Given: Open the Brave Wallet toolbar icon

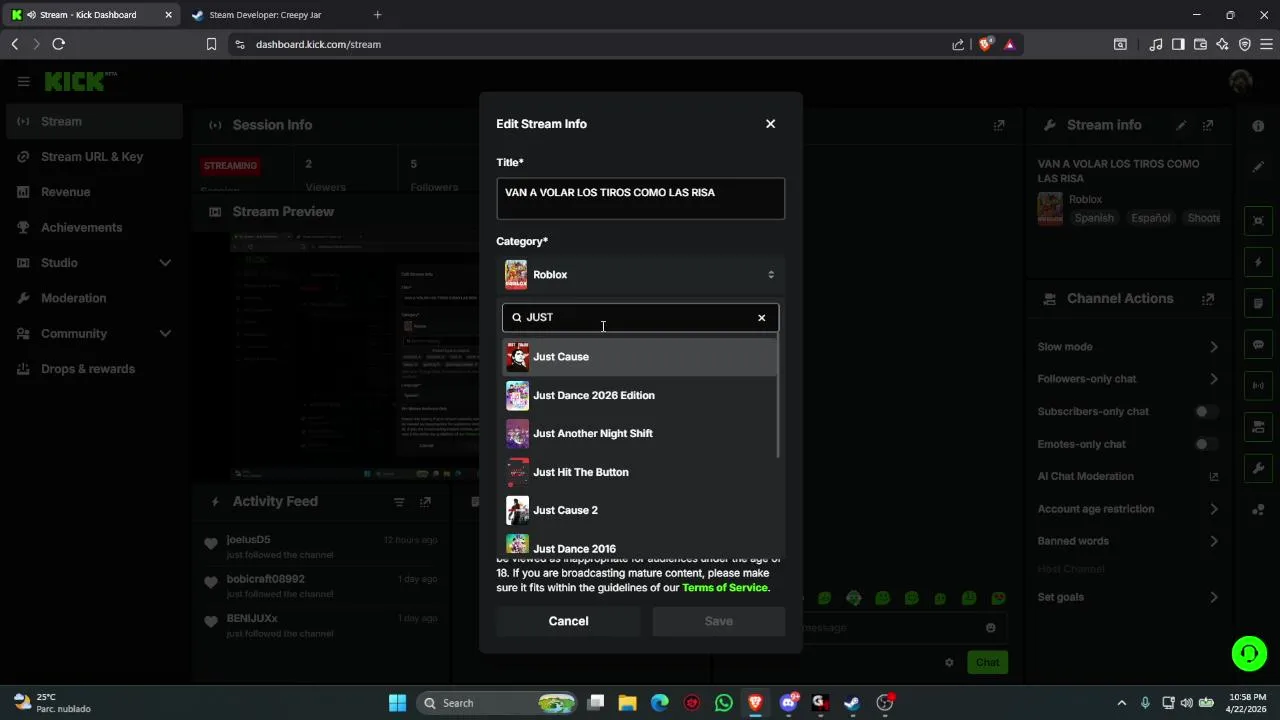Looking at the screenshot, I should click(x=1200, y=44).
